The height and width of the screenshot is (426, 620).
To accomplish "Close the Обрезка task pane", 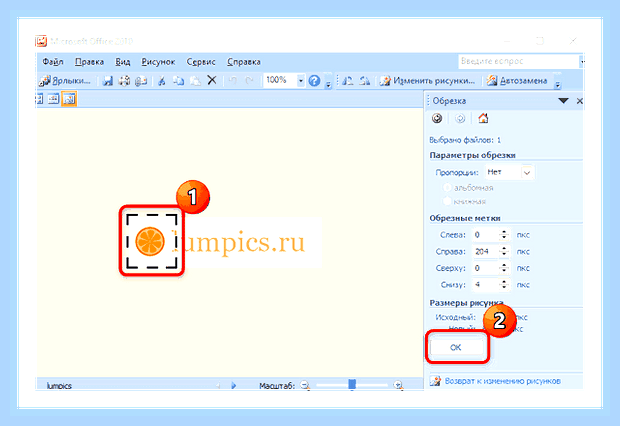I will 580,101.
